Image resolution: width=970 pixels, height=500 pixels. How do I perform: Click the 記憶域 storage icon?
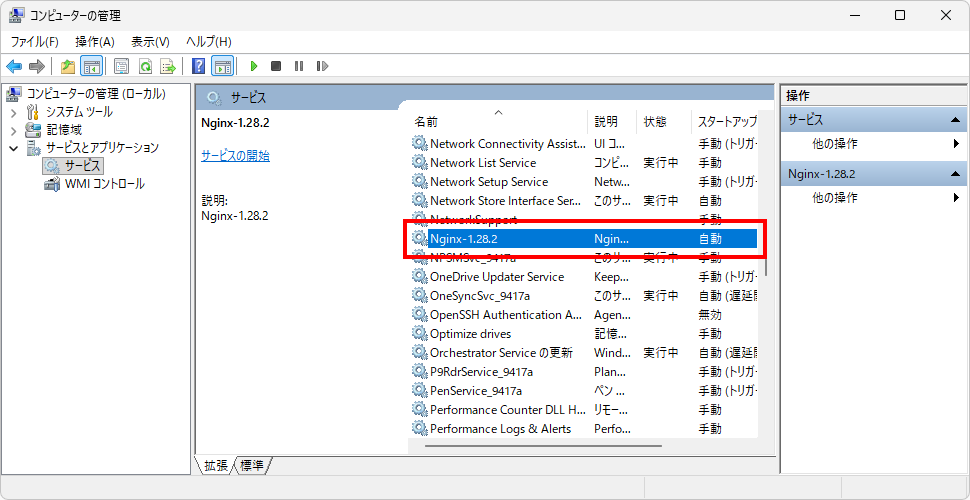pos(33,130)
